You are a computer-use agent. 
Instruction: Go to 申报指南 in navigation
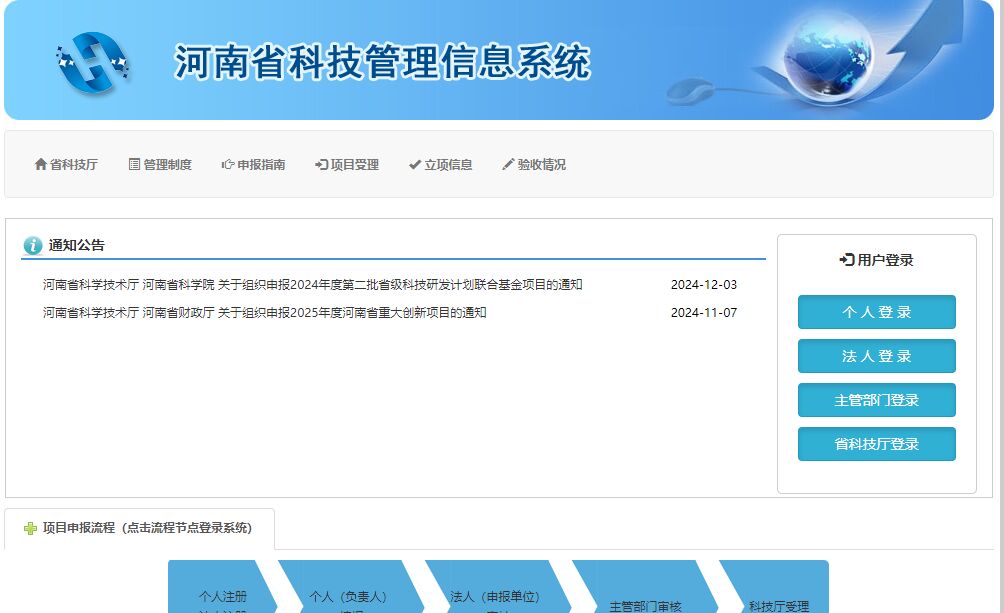(254, 165)
